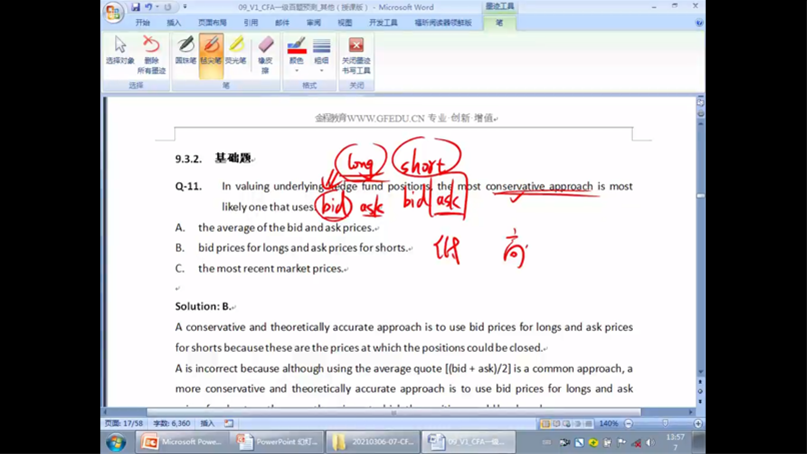Open Word help question mark icon
This screenshot has width=807, height=454.
pos(699,23)
